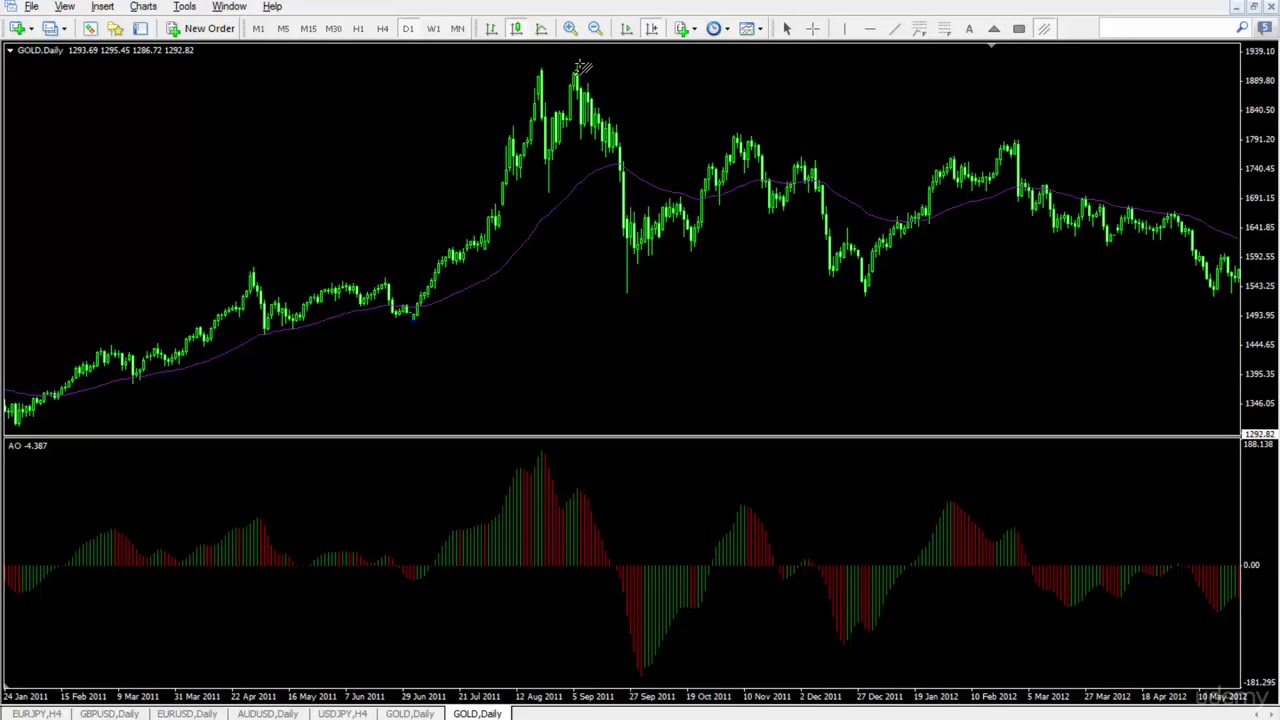Click the New Order button
This screenshot has width=1280, height=720.
[x=200, y=29]
